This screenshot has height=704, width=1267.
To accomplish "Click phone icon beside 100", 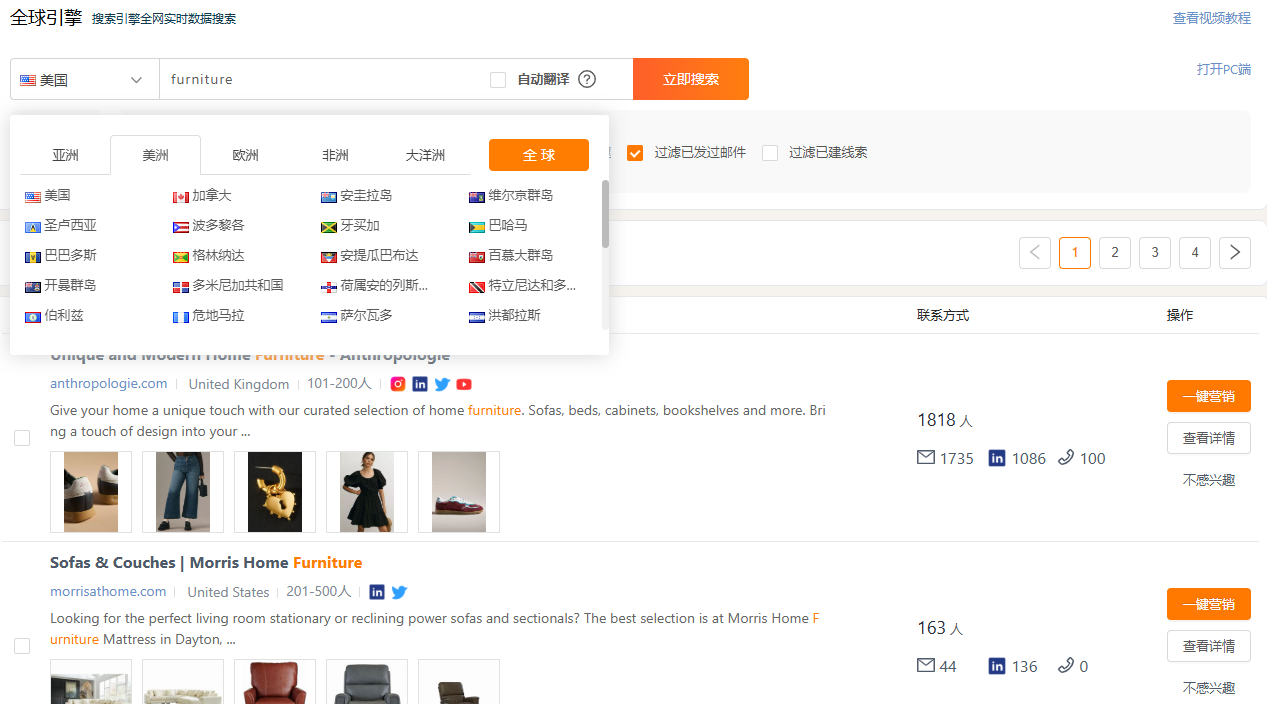I will click(1066, 458).
